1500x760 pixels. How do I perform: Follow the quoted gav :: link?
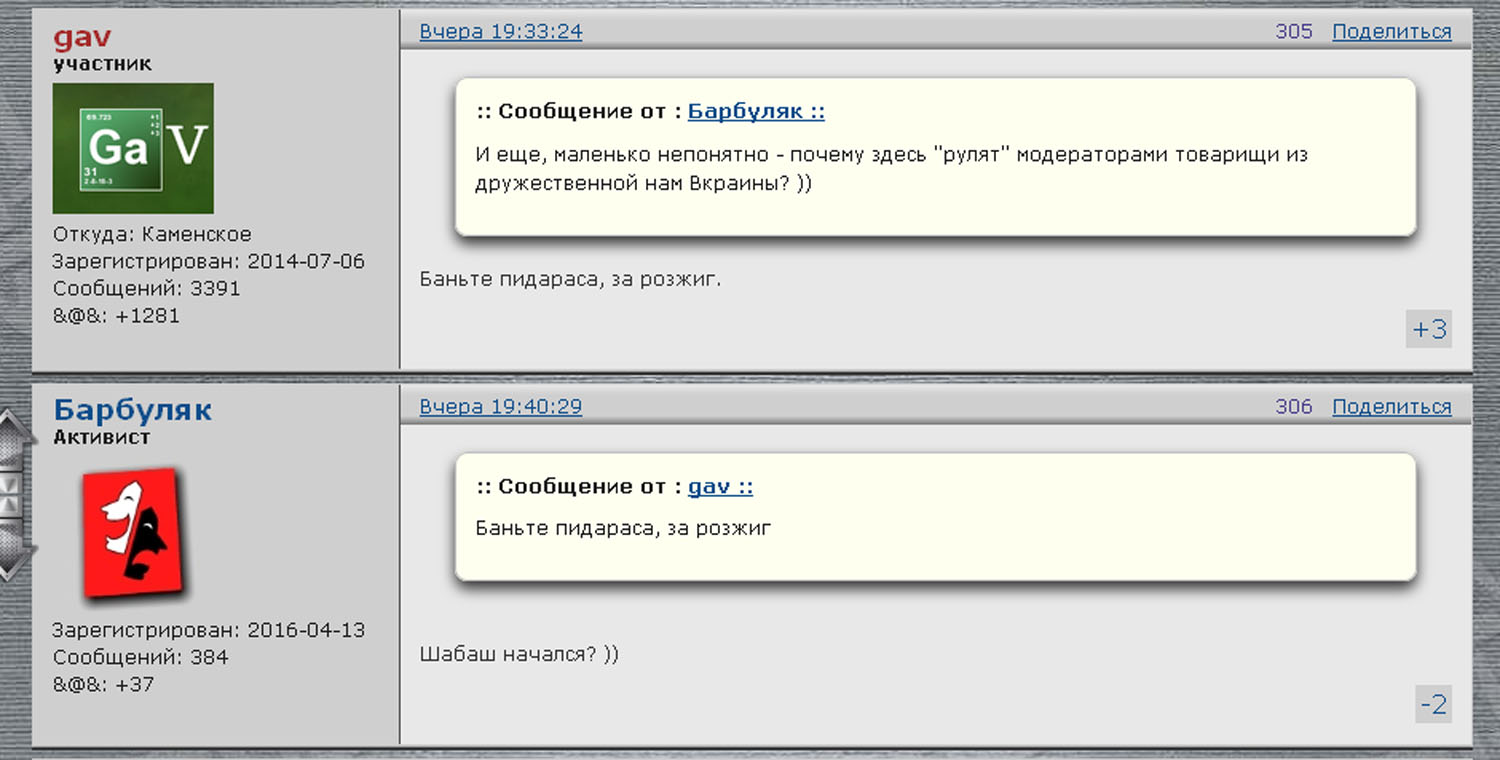coord(720,487)
